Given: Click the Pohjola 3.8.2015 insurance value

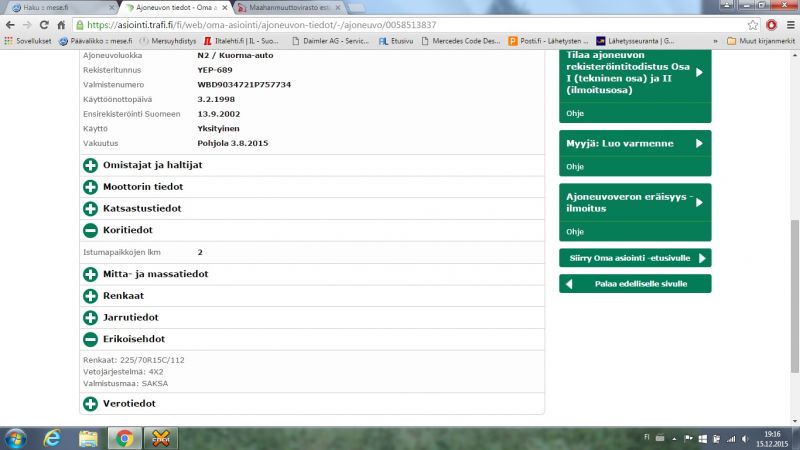Looking at the screenshot, I should [x=233, y=143].
